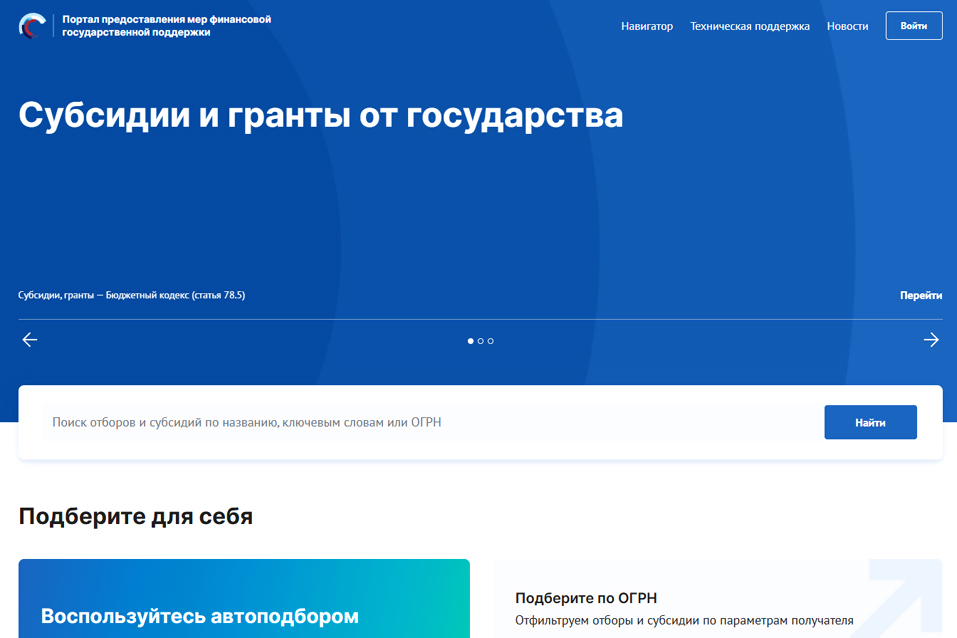Click the Подберите для себя heading
Screen dimensions: 957x638
[135, 516]
